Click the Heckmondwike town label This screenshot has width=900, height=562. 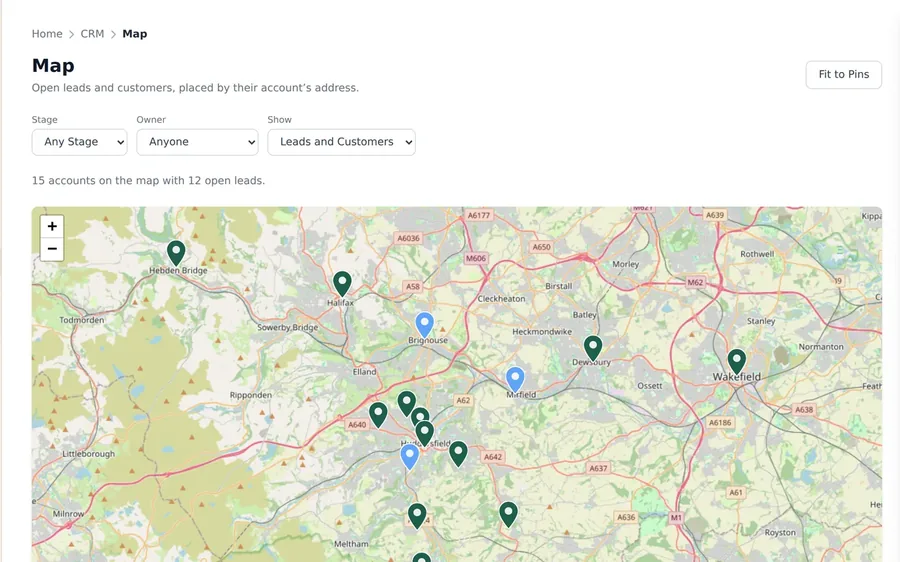[542, 331]
